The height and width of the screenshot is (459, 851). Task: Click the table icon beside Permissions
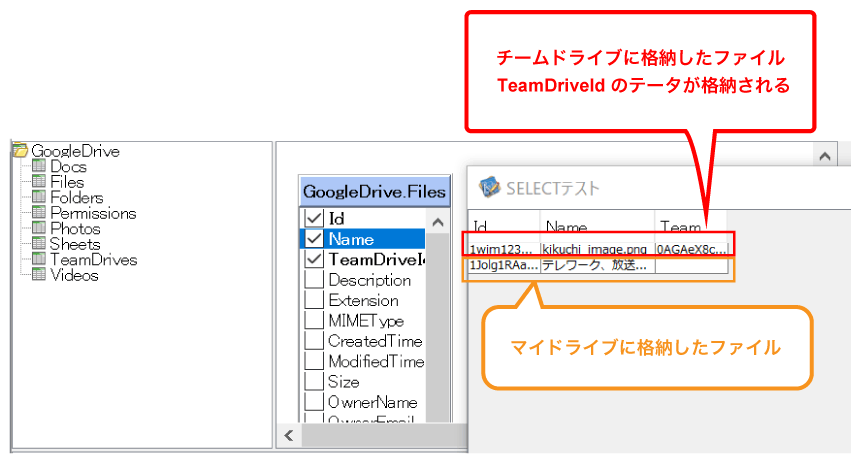click(x=39, y=212)
